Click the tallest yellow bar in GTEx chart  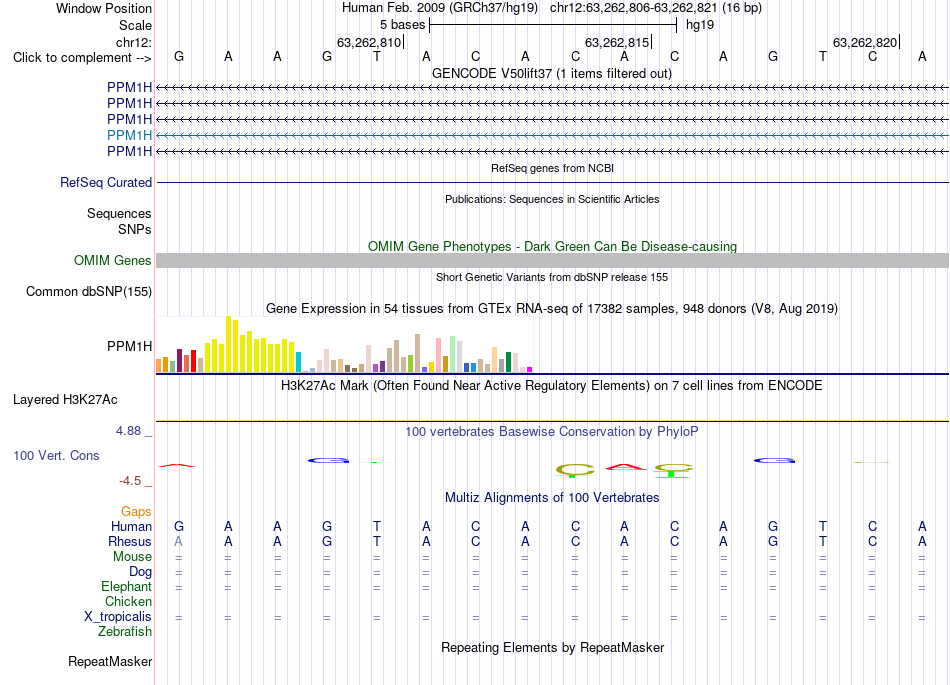[228, 344]
